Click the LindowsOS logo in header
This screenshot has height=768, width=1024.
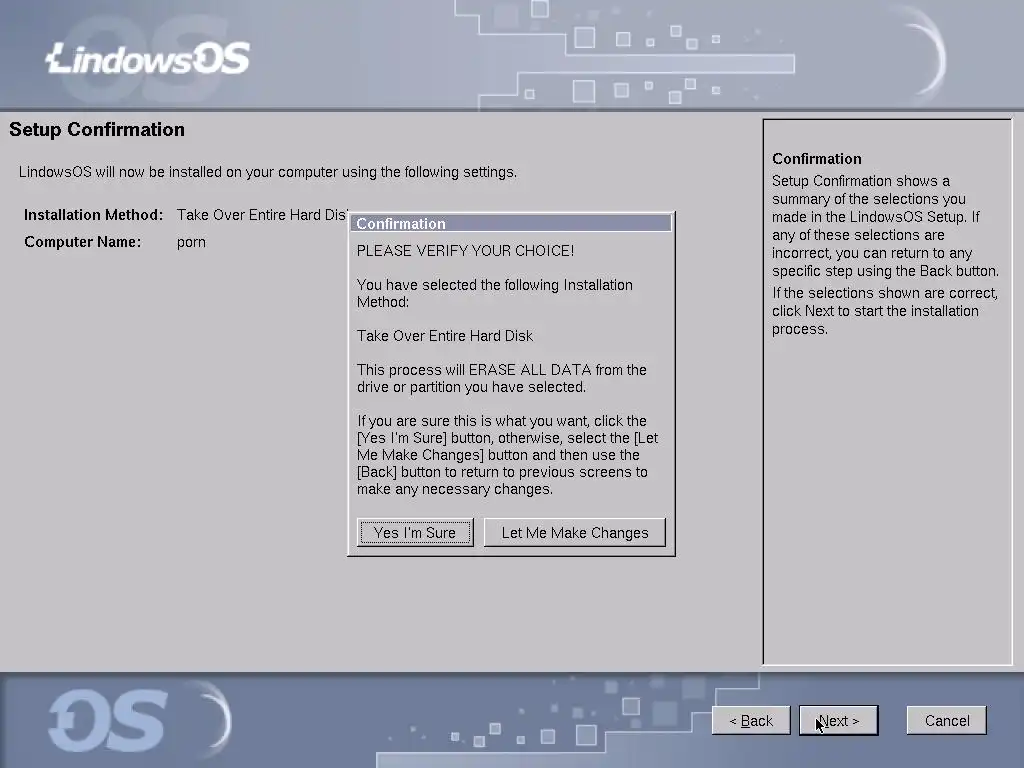[x=148, y=59]
